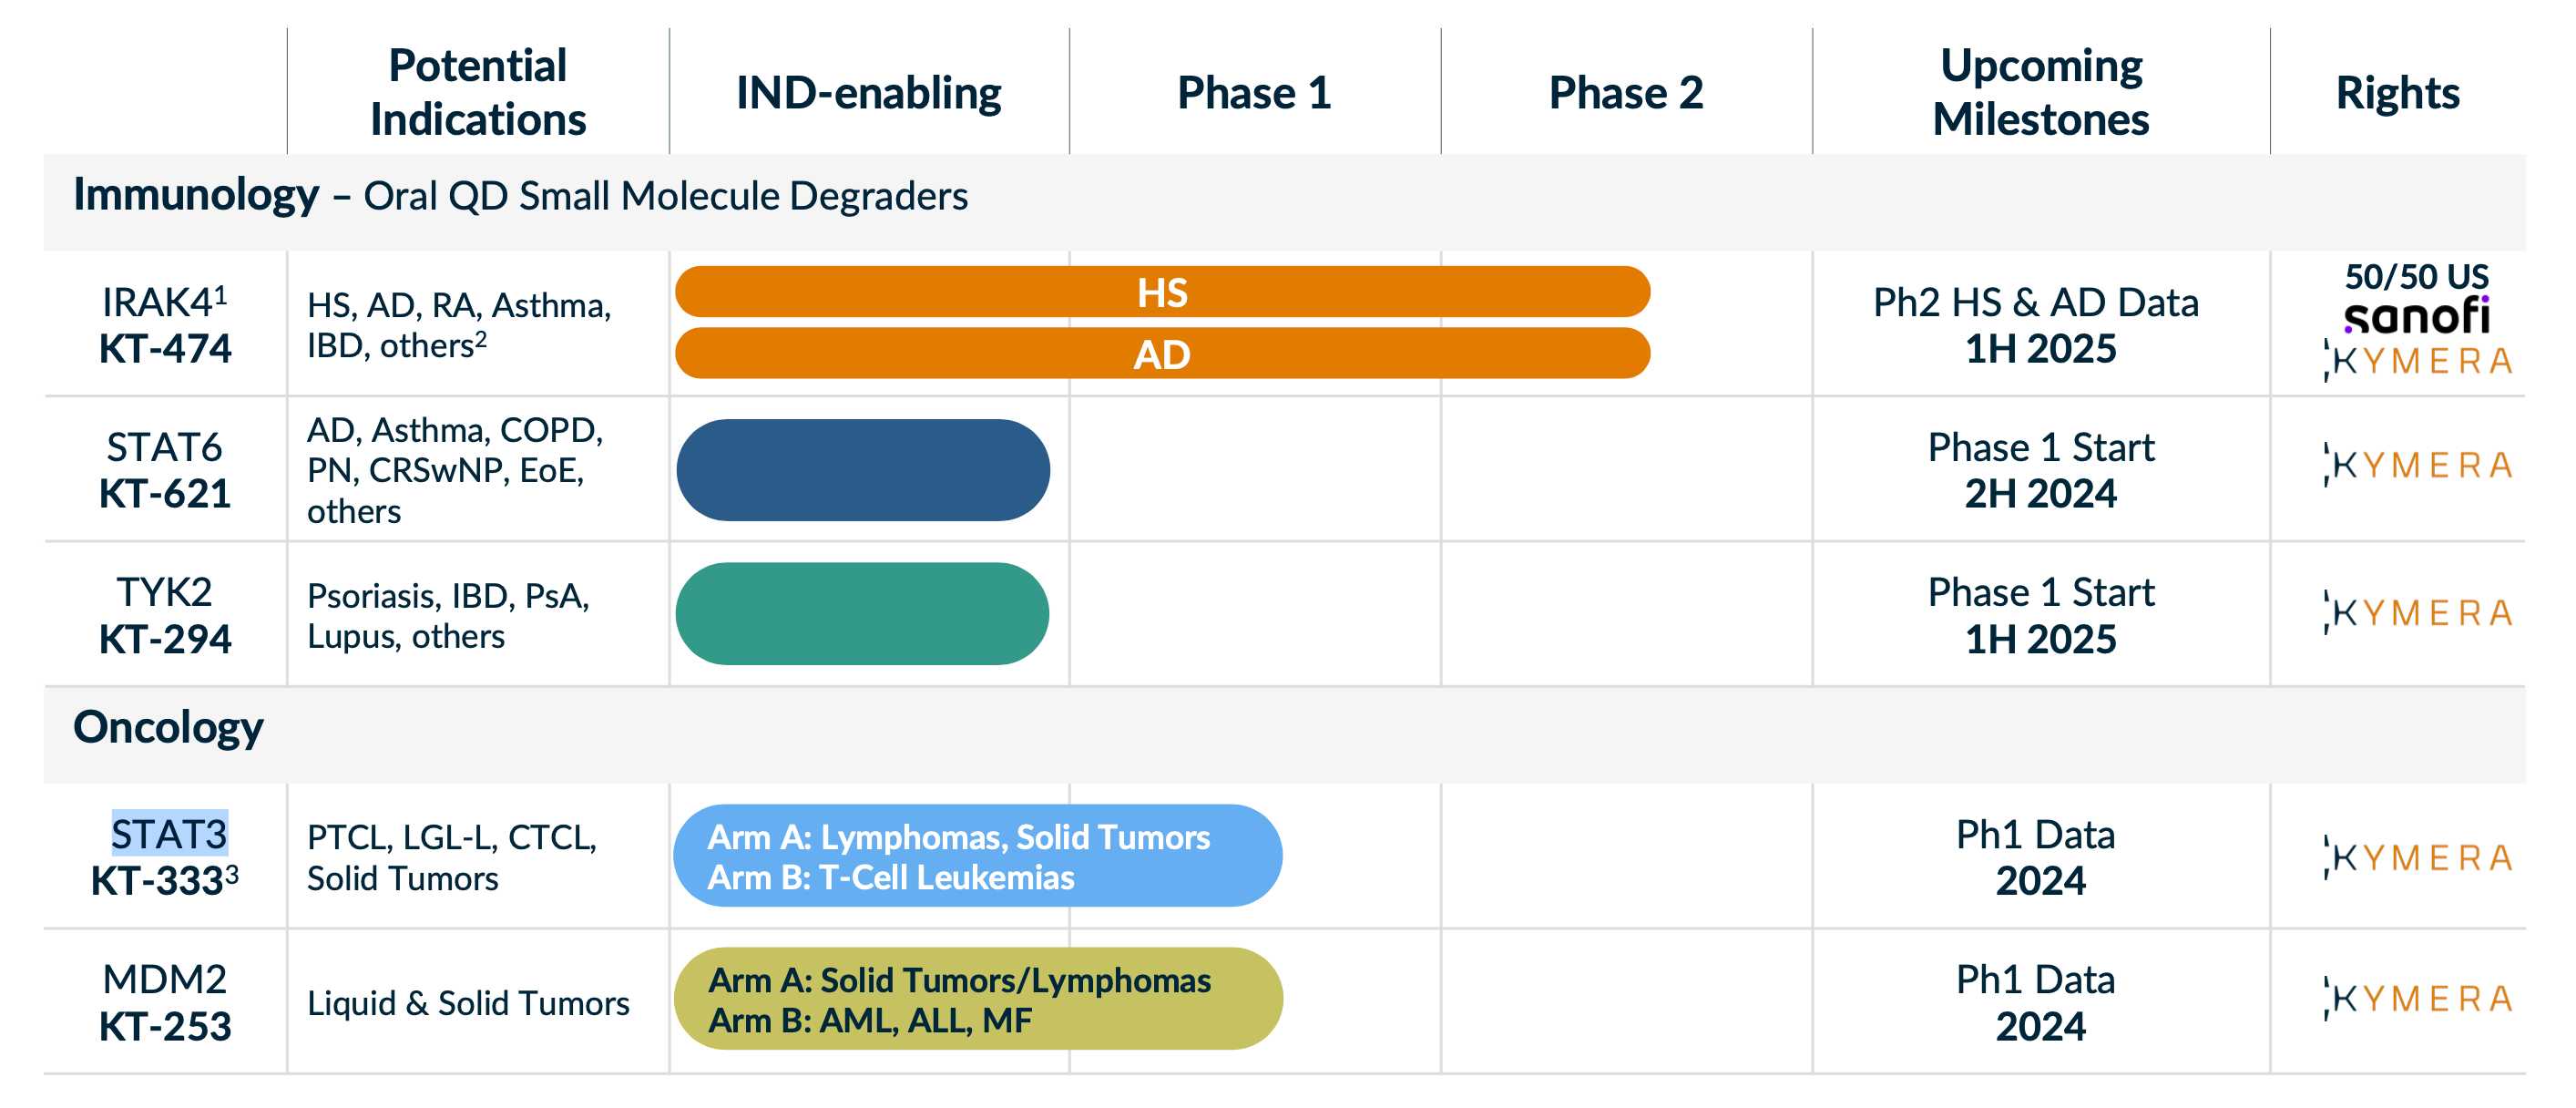Click the KT-474 program name

tap(165, 349)
